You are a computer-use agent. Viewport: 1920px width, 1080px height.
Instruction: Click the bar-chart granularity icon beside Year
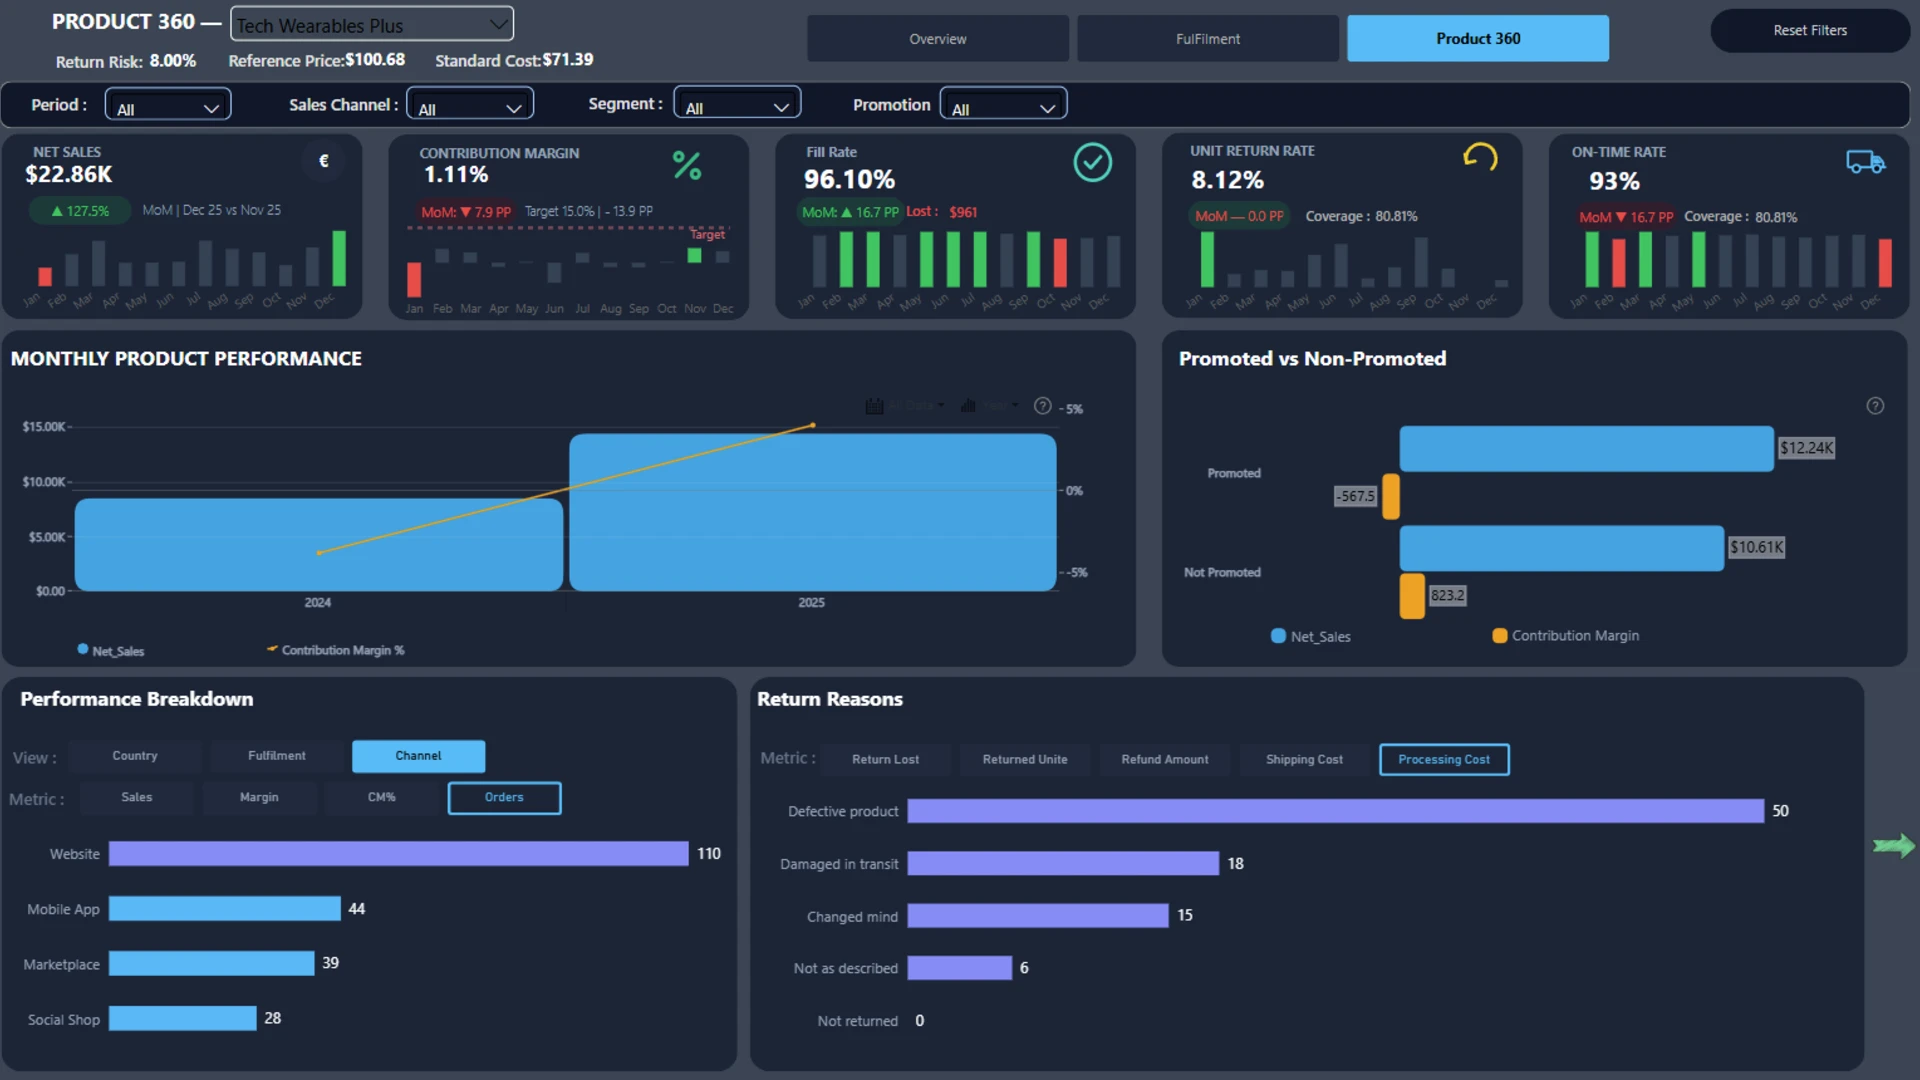point(968,405)
